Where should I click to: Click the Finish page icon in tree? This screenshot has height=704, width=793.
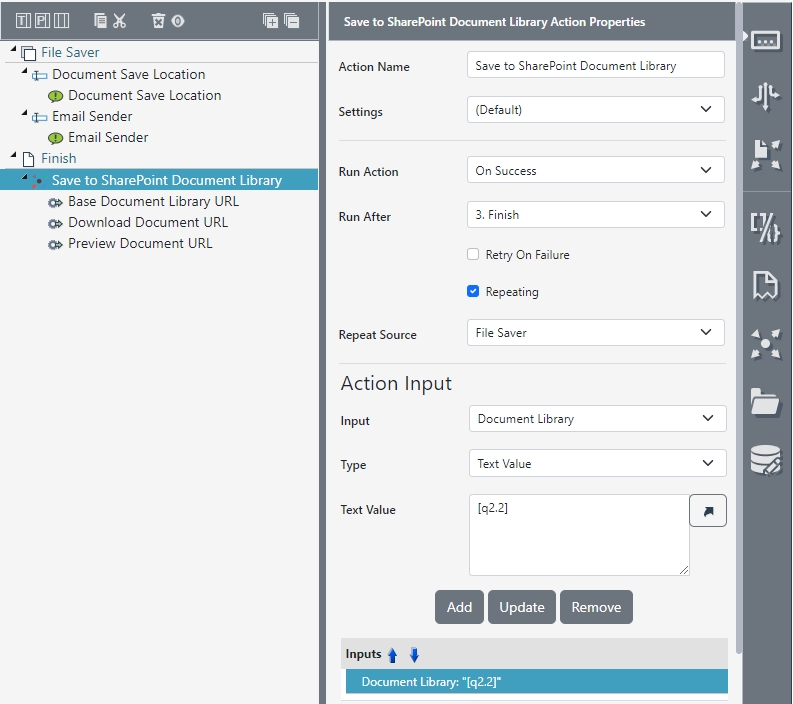pyautogui.click(x=29, y=159)
